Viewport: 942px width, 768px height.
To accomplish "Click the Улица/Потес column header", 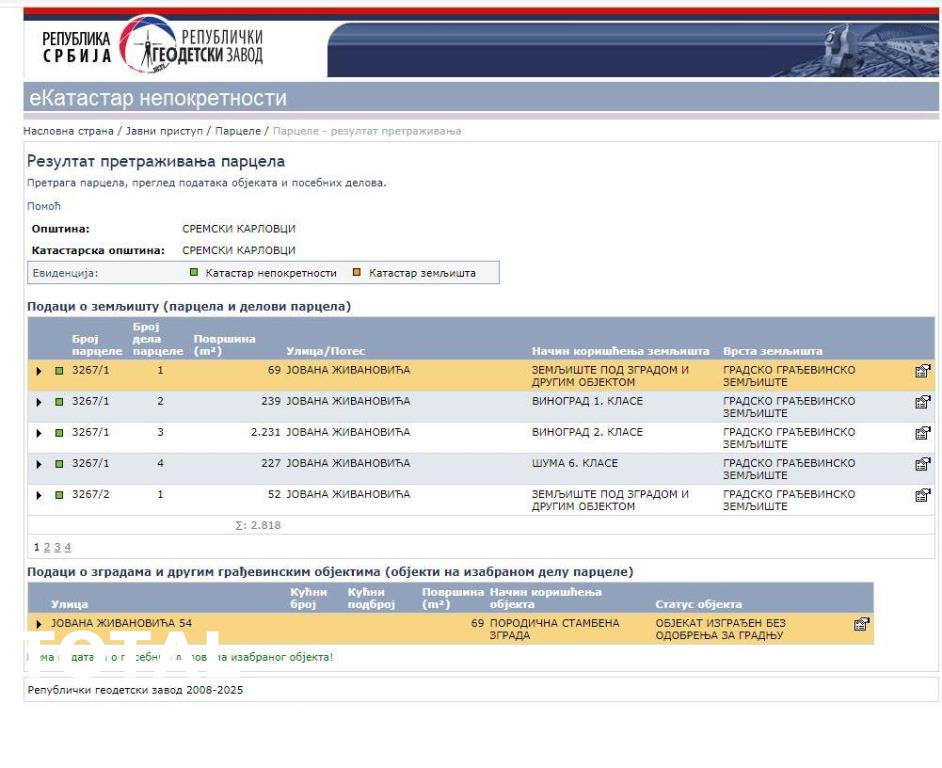I will [326, 351].
